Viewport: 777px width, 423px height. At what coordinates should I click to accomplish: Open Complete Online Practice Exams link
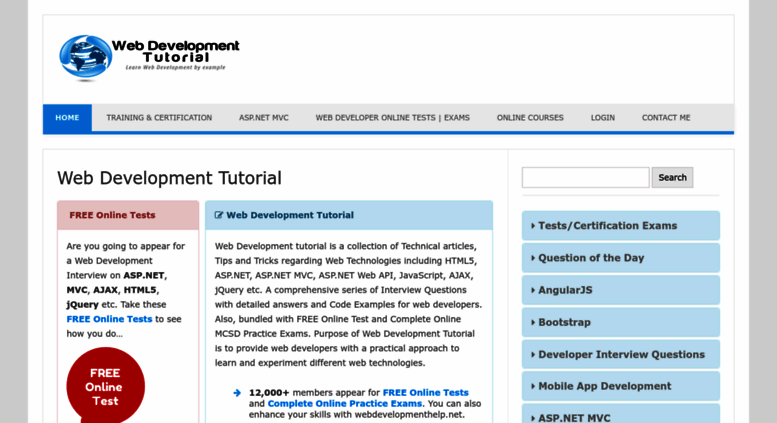[344, 404]
